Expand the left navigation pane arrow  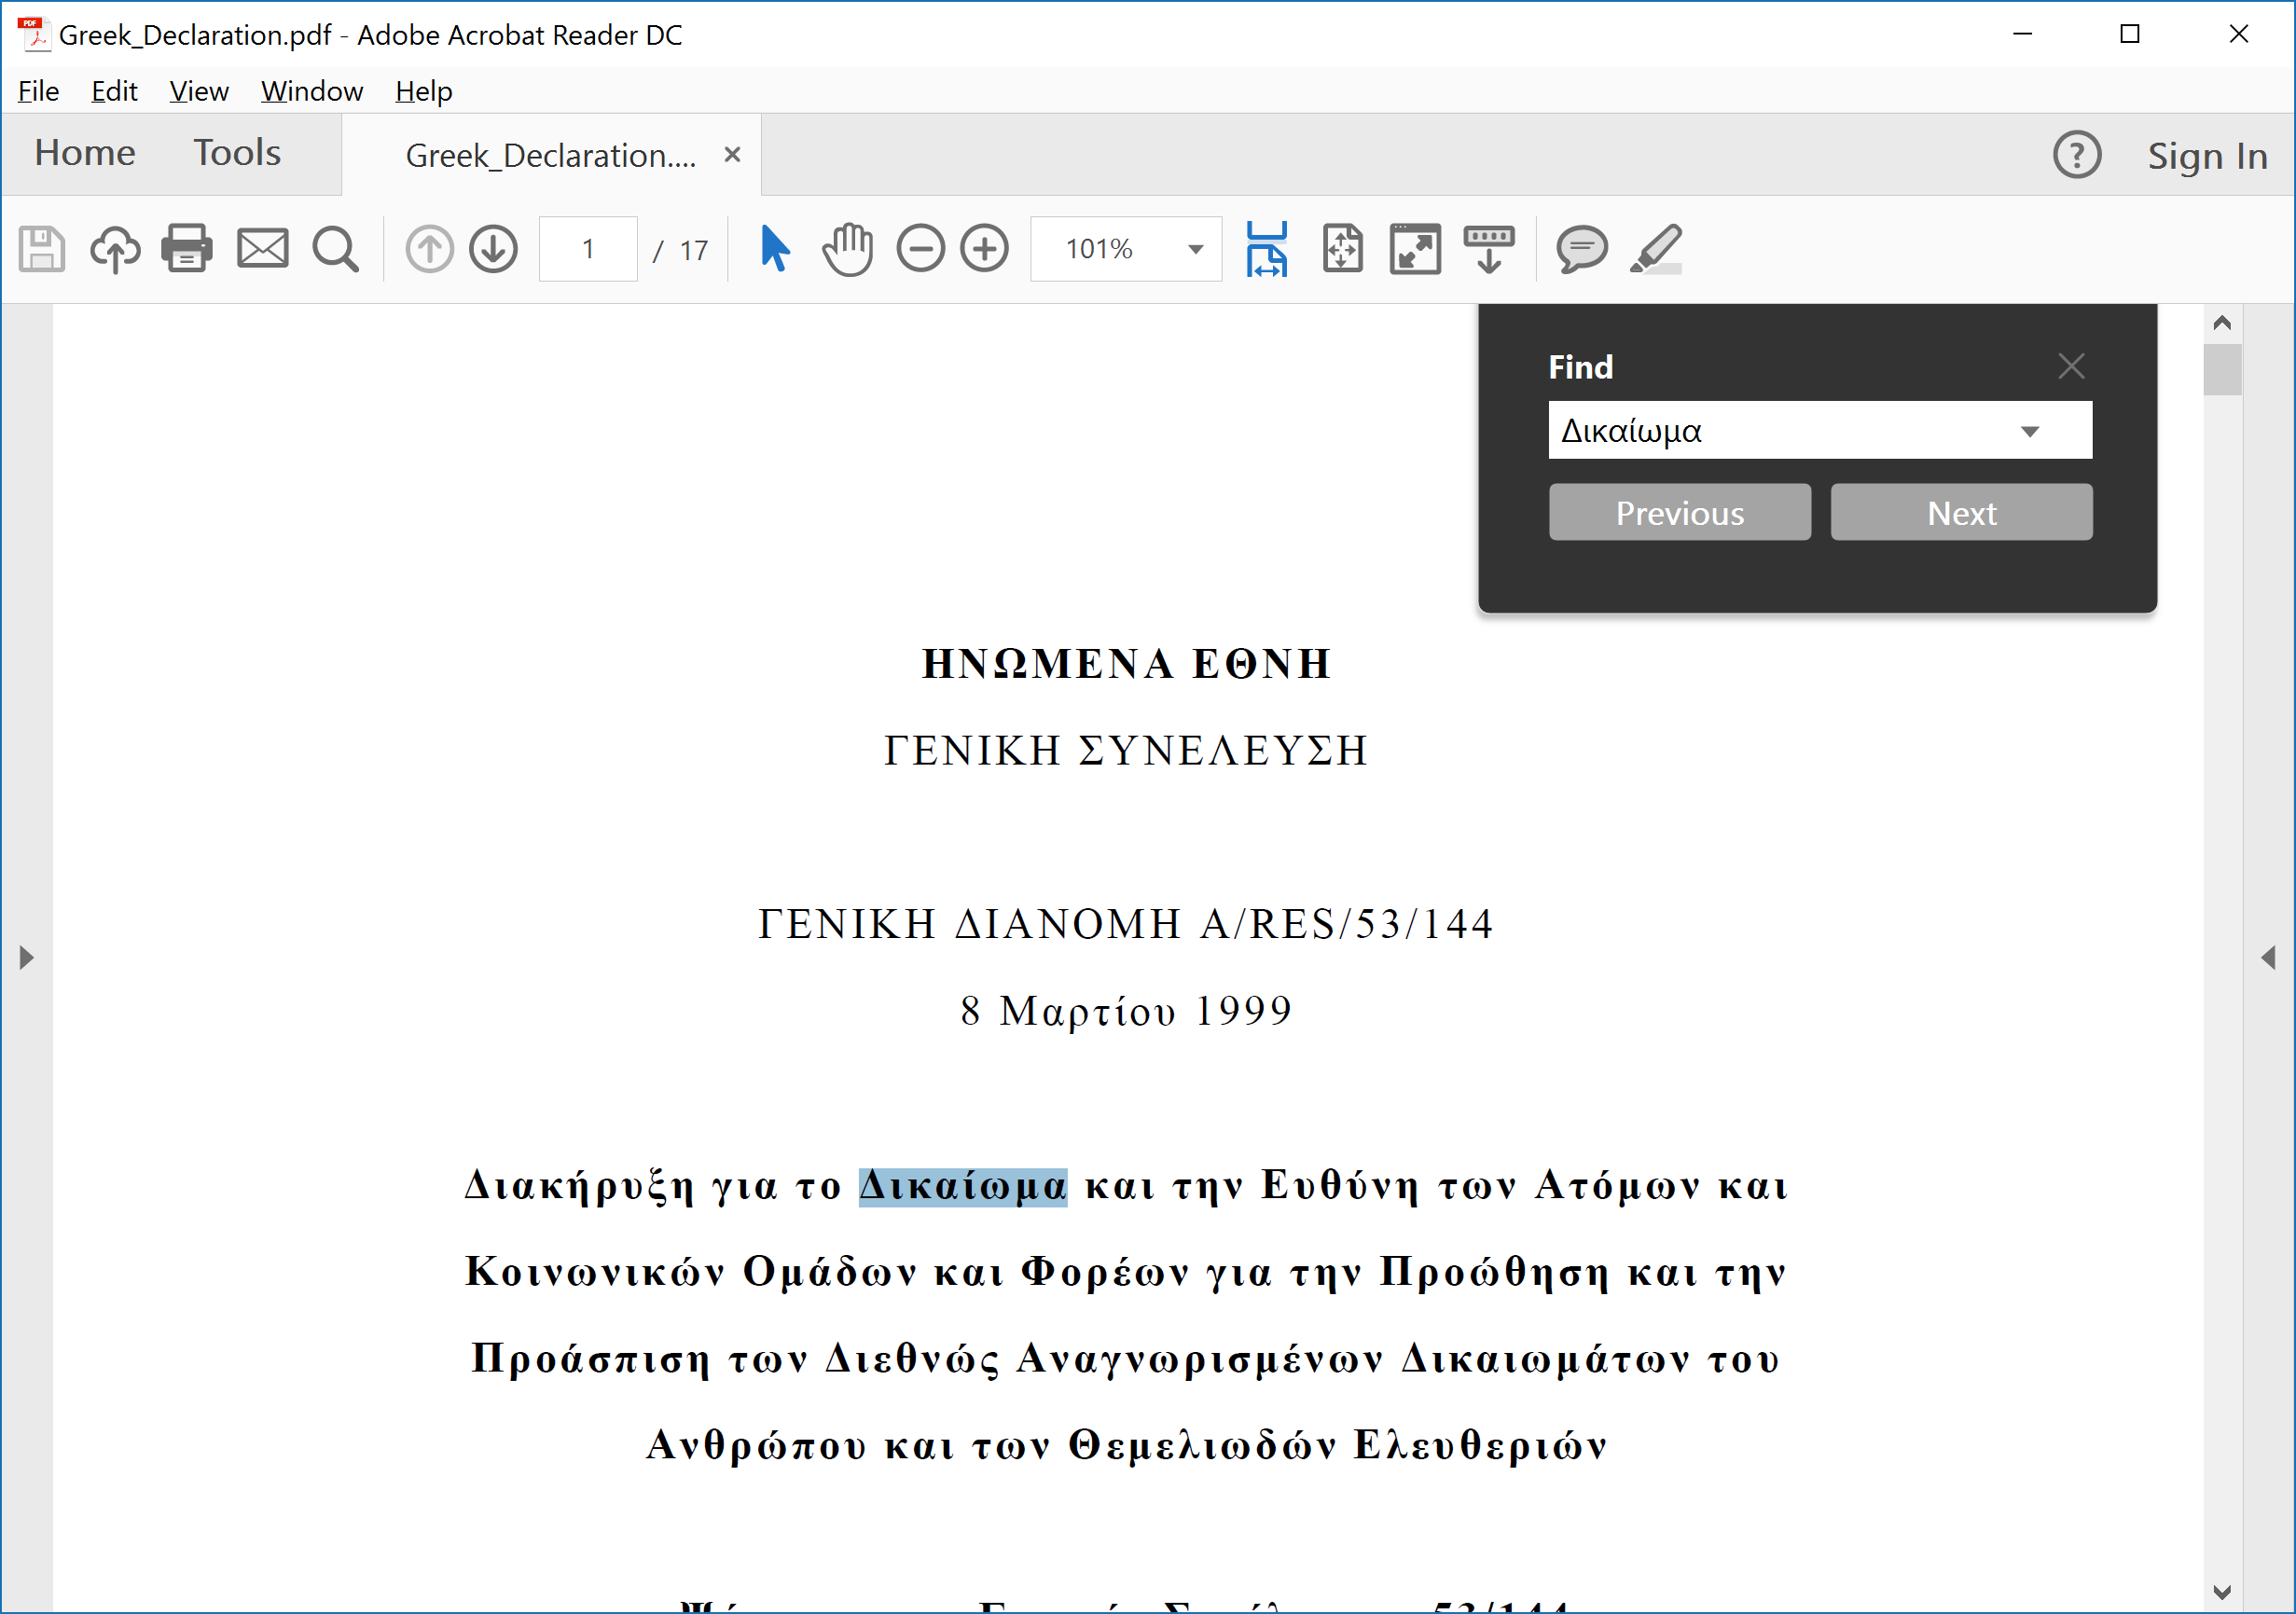26,958
